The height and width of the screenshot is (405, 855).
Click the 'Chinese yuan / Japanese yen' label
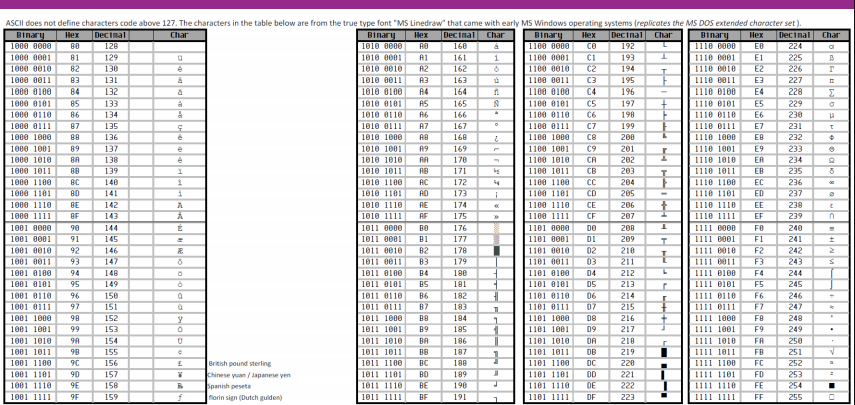250,374
